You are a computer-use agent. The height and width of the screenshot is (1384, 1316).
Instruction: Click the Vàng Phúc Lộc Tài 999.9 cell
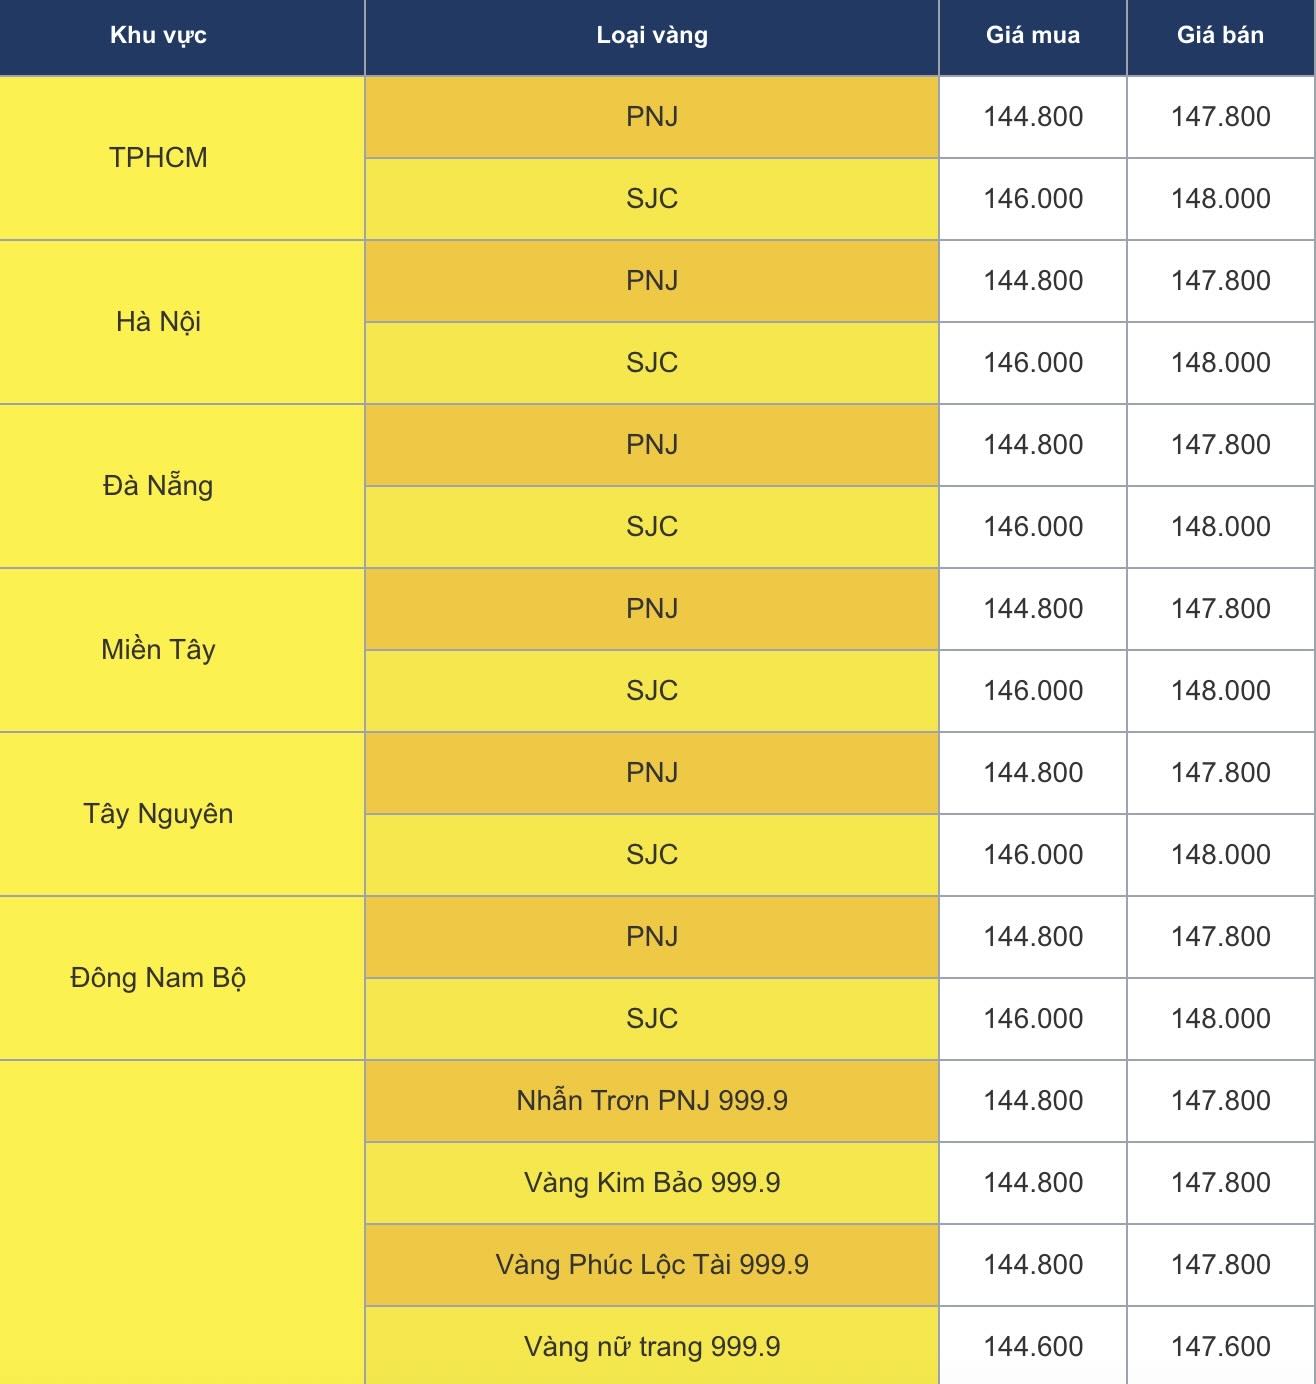tap(652, 1264)
